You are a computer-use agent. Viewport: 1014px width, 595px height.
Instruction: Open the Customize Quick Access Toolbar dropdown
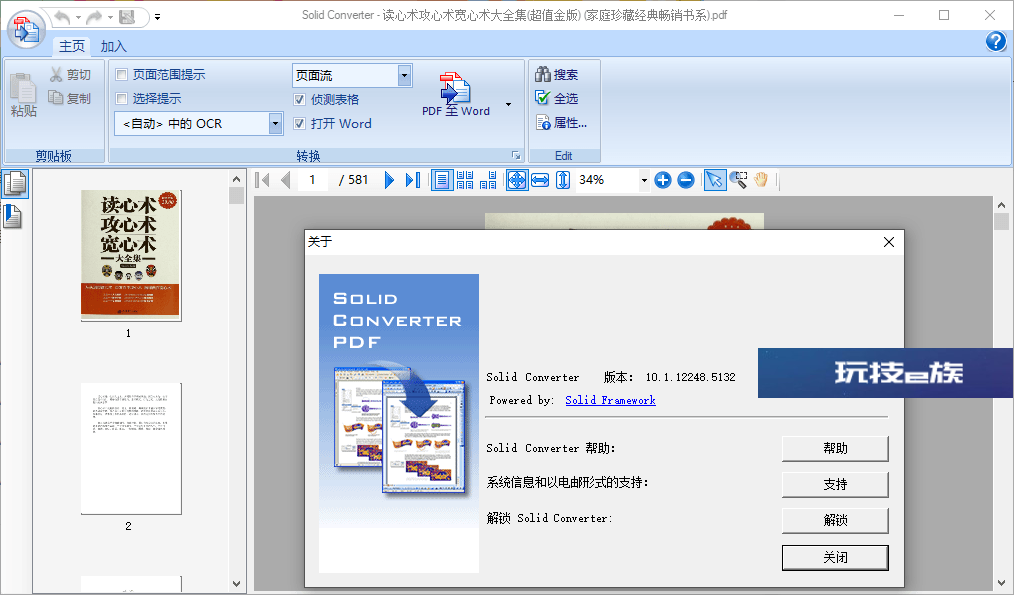click(x=157, y=17)
